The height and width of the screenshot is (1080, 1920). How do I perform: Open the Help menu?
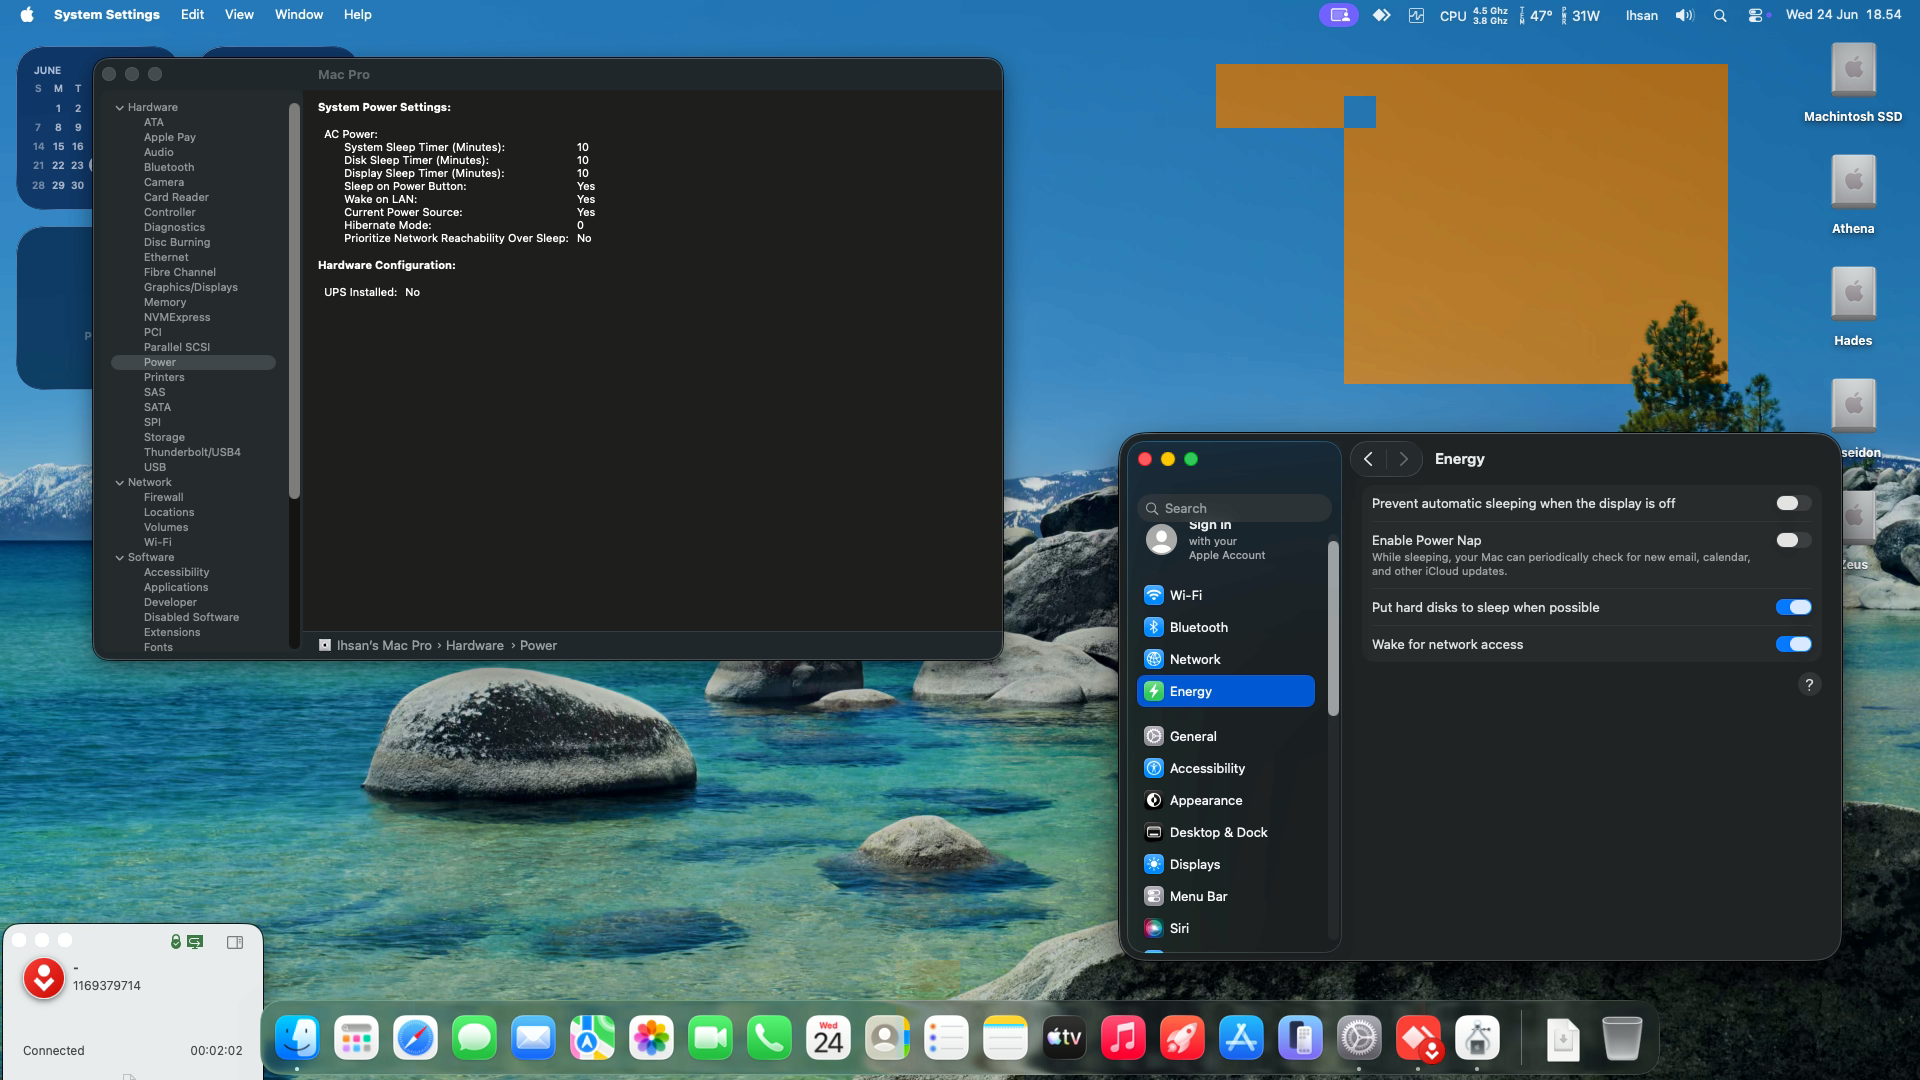click(x=357, y=15)
